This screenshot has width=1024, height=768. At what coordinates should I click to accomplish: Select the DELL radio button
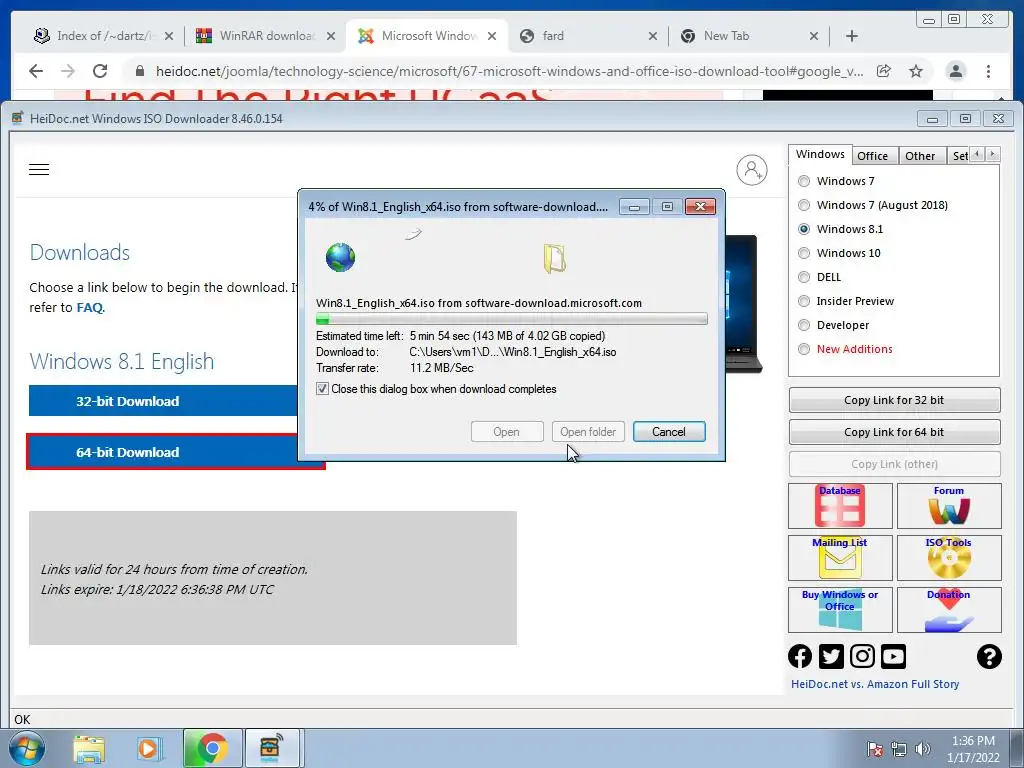pyautogui.click(x=804, y=277)
